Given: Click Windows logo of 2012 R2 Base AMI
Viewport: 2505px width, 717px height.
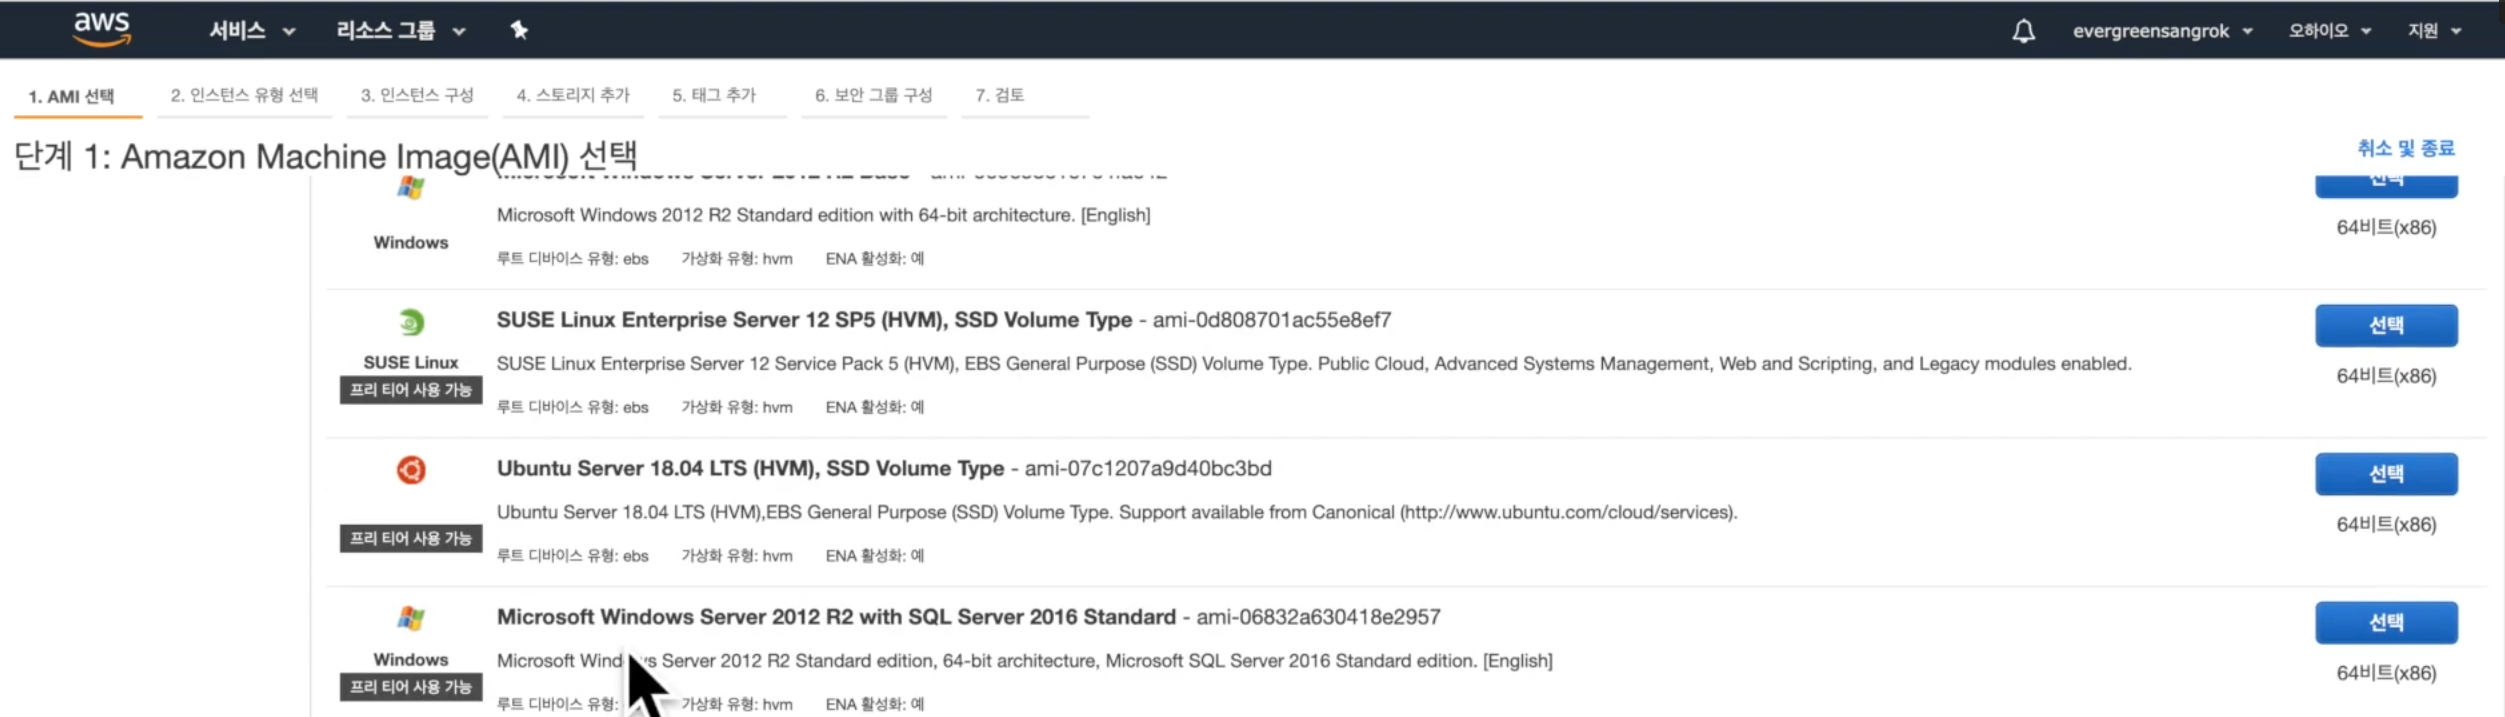Looking at the screenshot, I should [411, 187].
